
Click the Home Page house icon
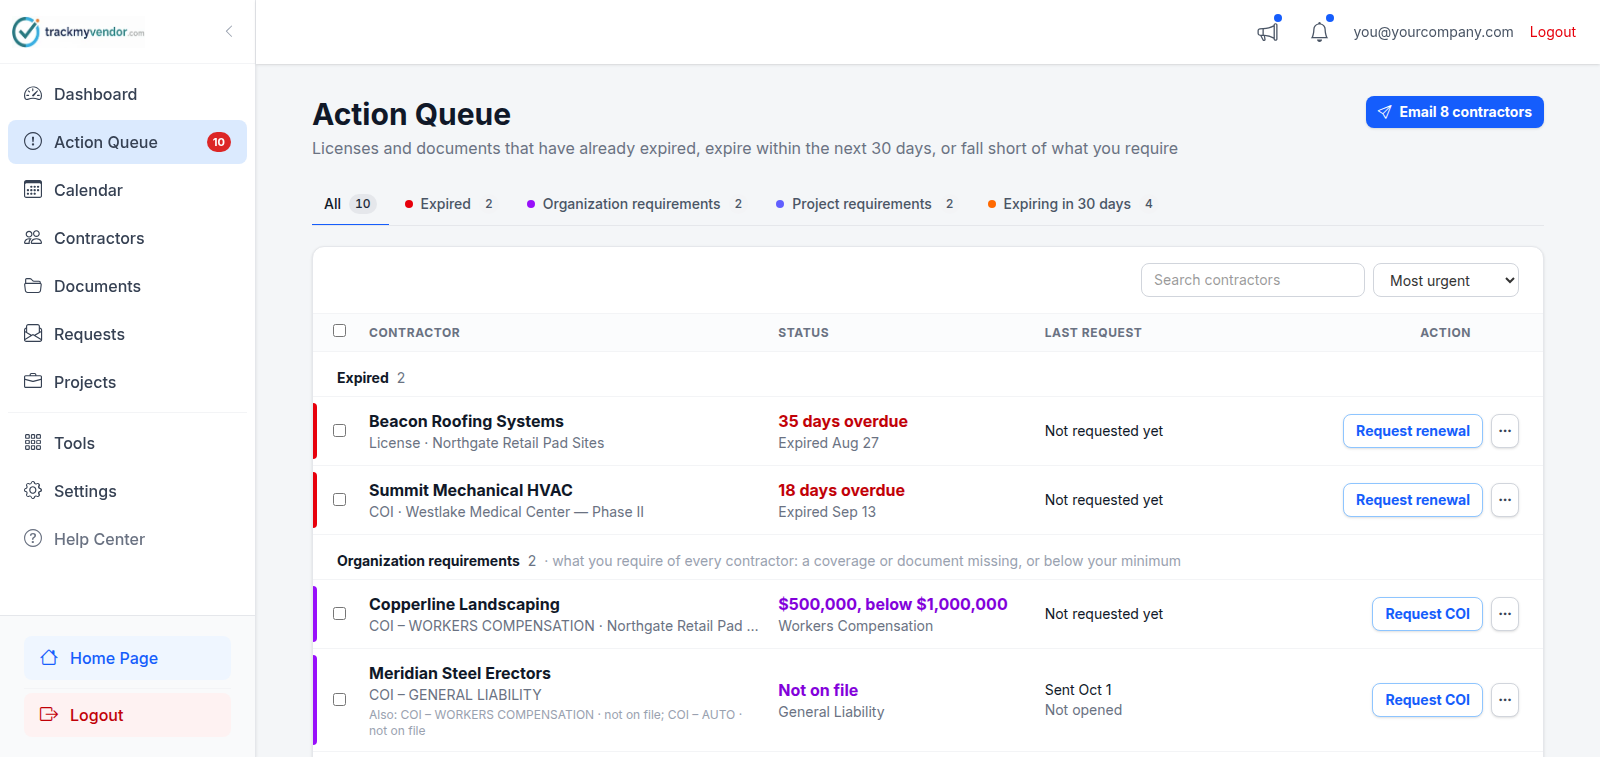(x=49, y=658)
